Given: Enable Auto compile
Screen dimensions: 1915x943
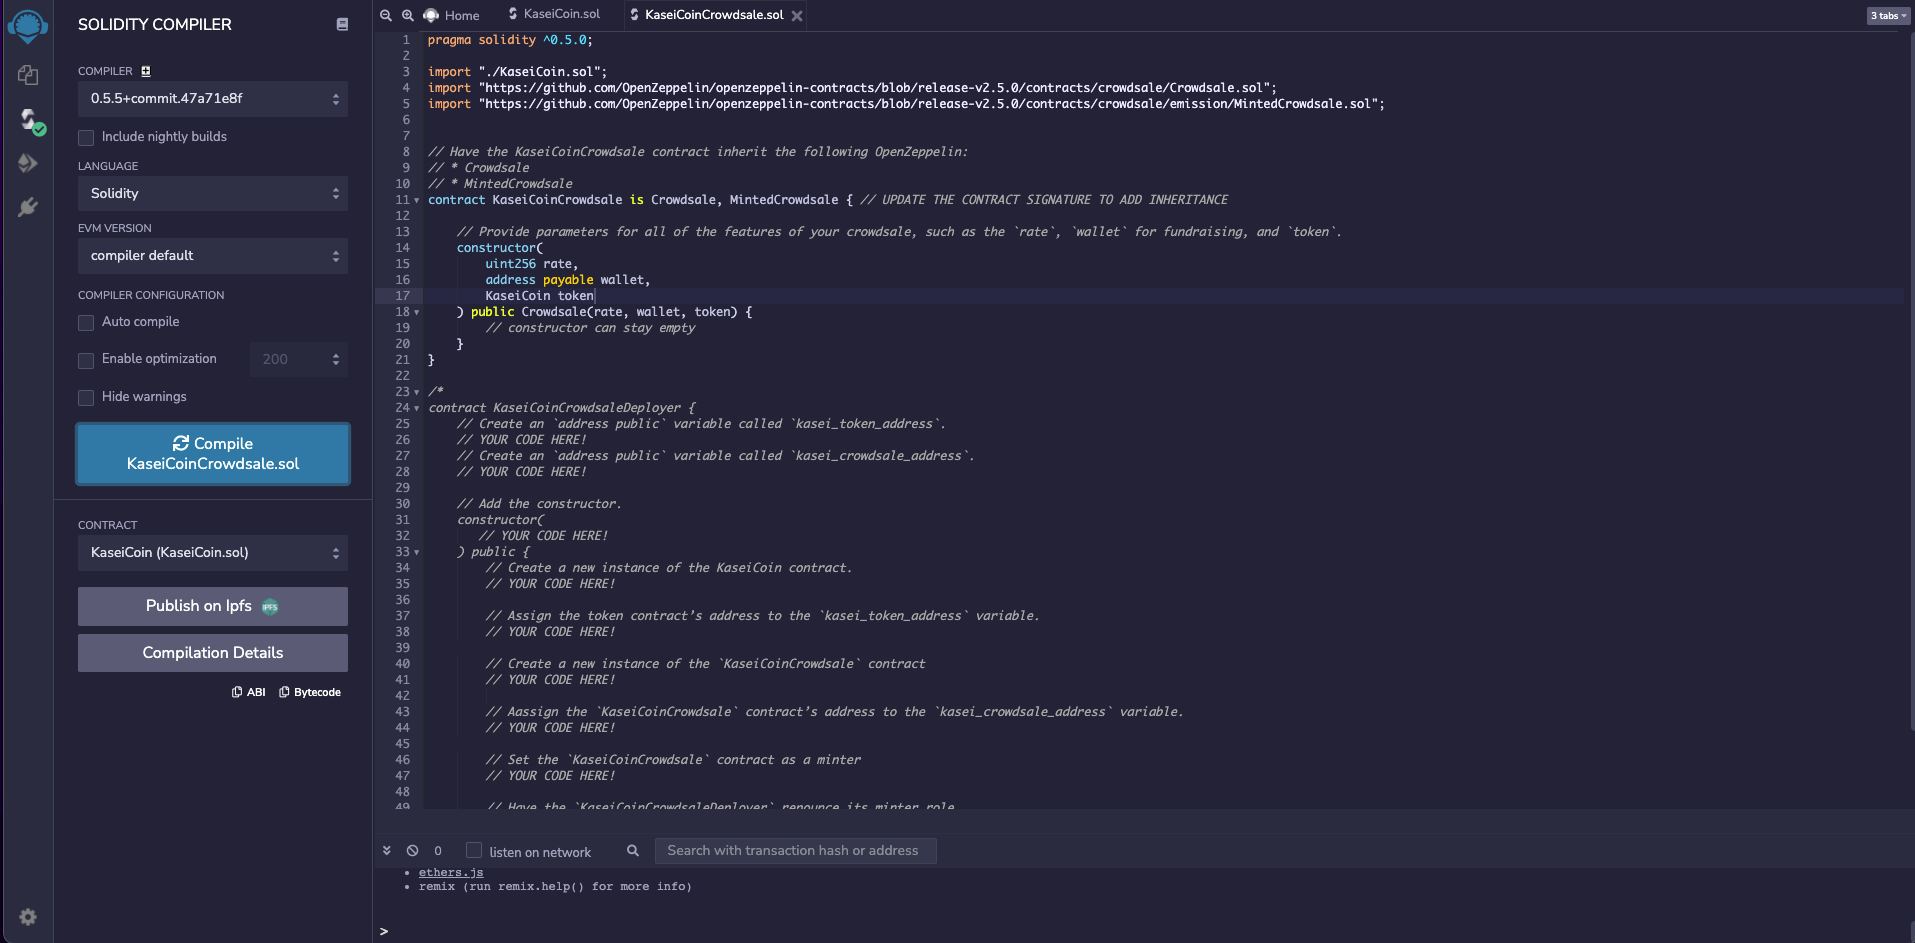Looking at the screenshot, I should [x=86, y=323].
